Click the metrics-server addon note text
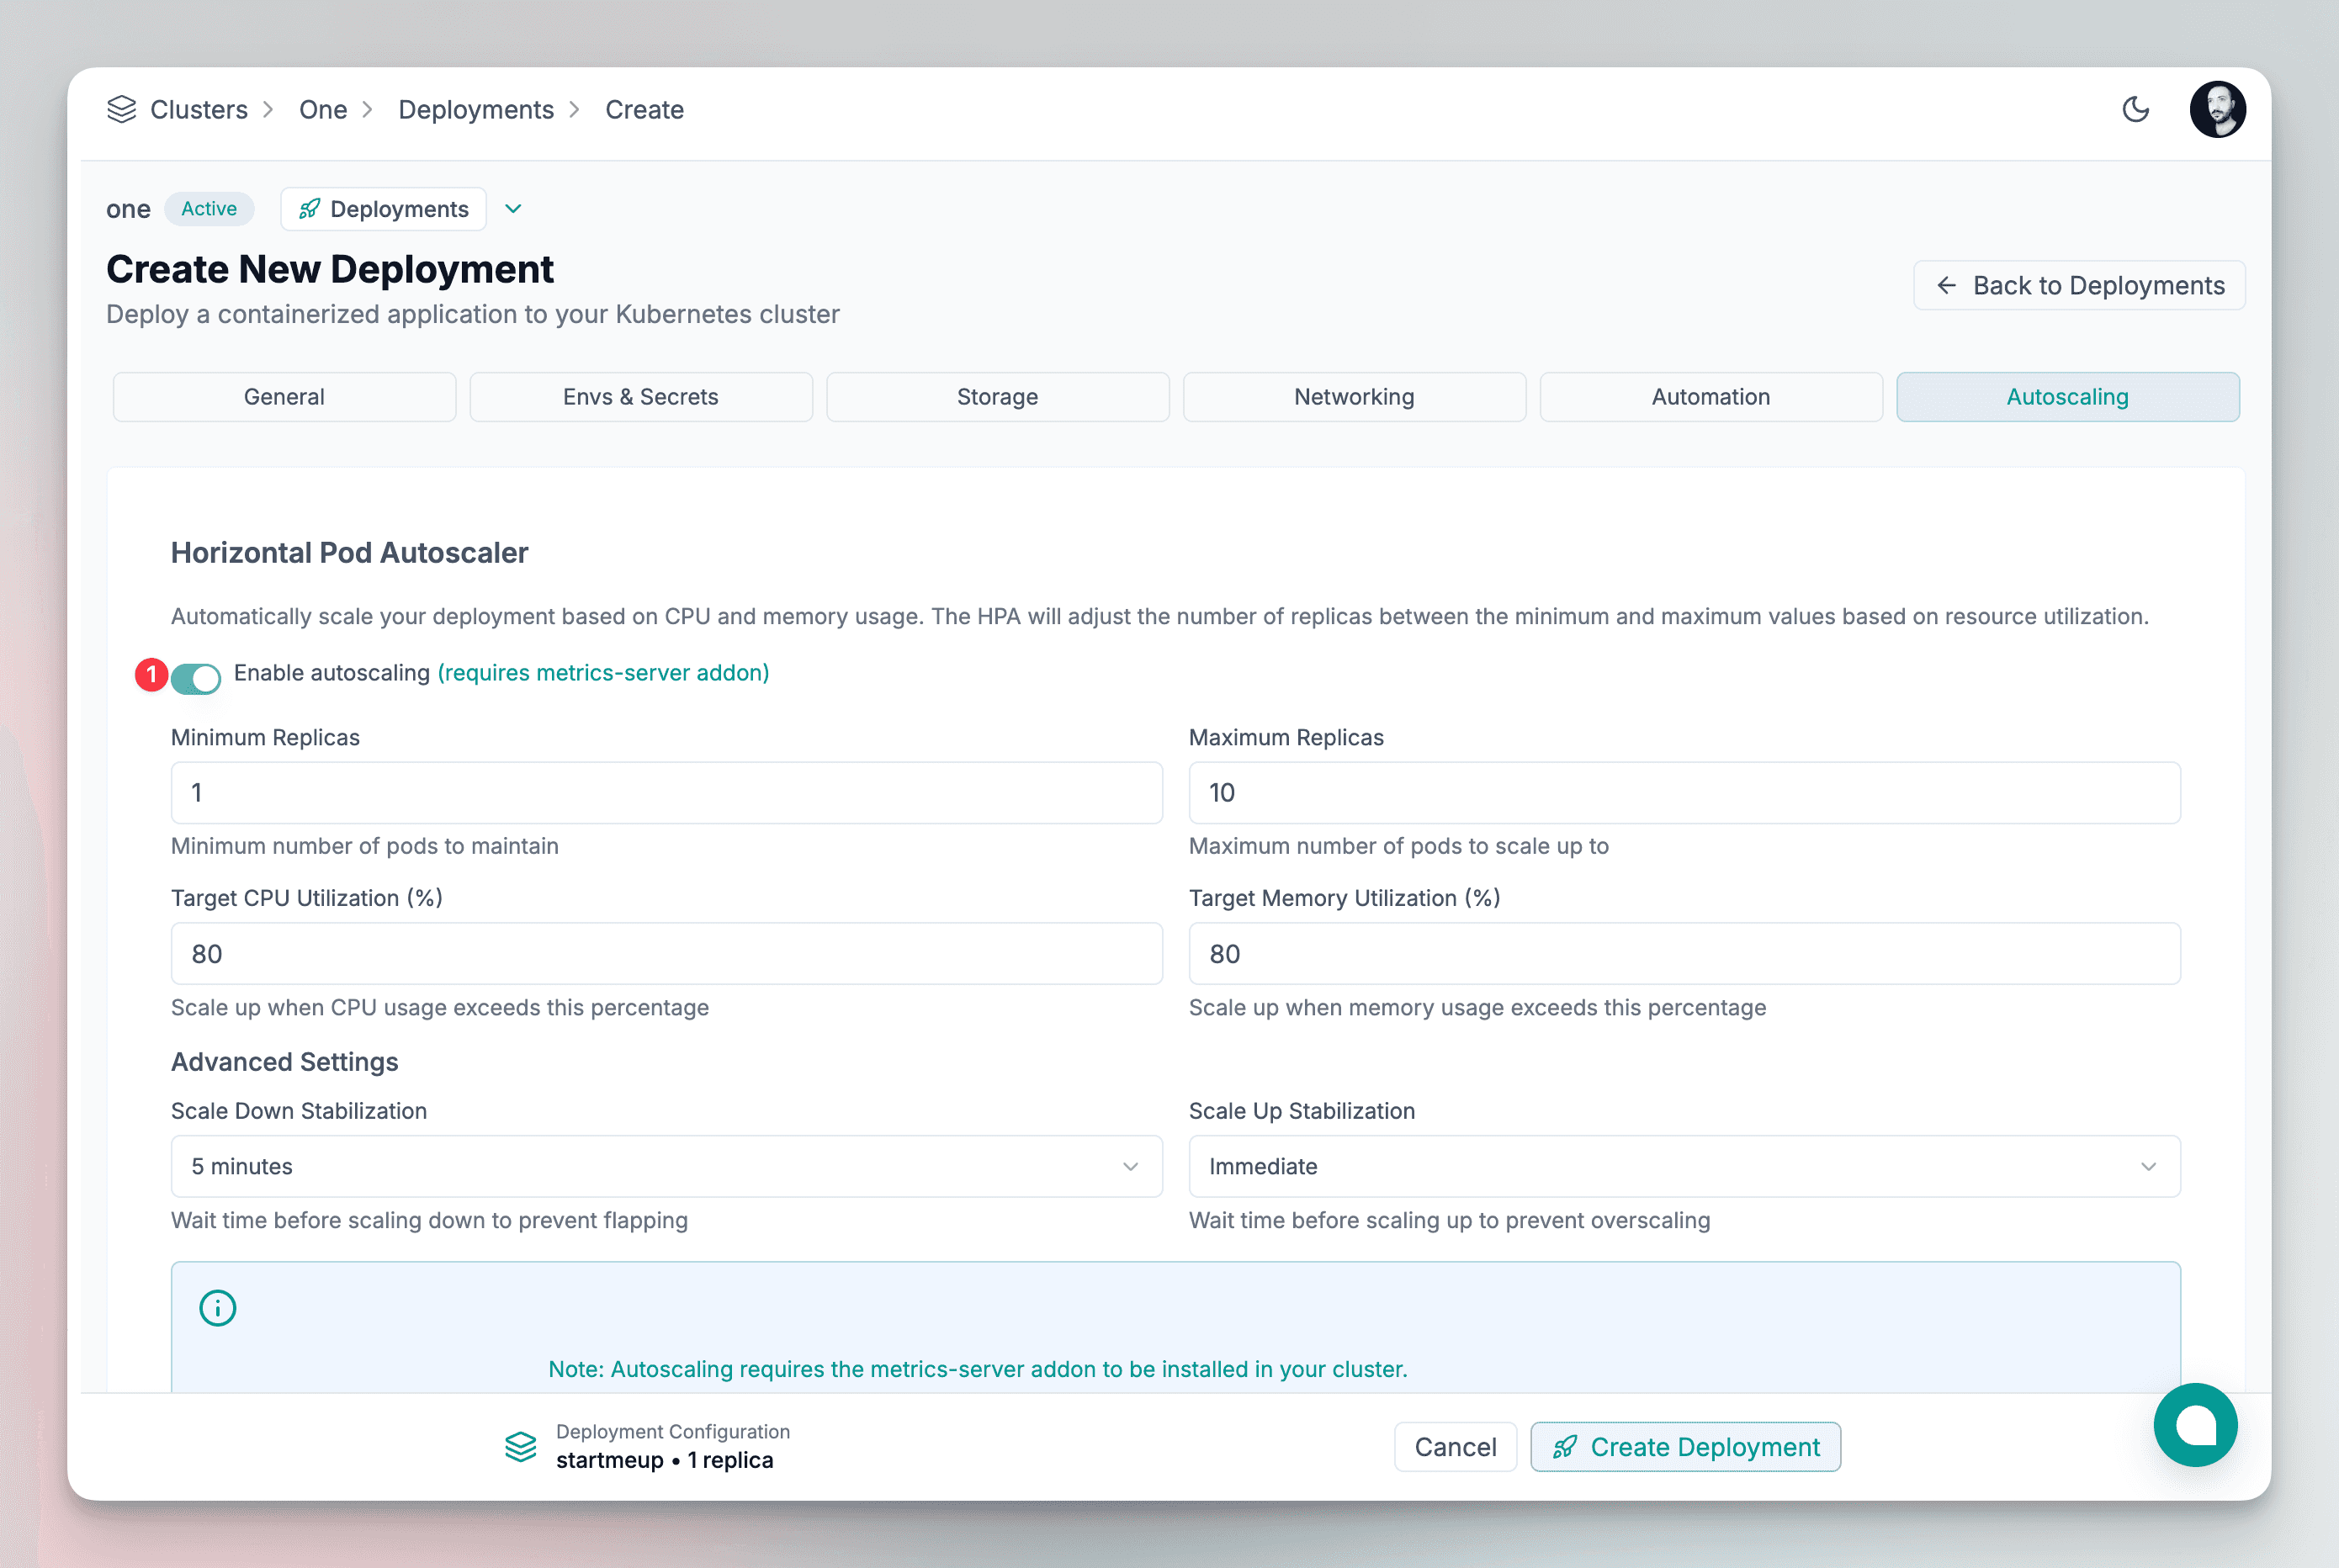Screen dimensions: 2339x1568 [977, 1369]
